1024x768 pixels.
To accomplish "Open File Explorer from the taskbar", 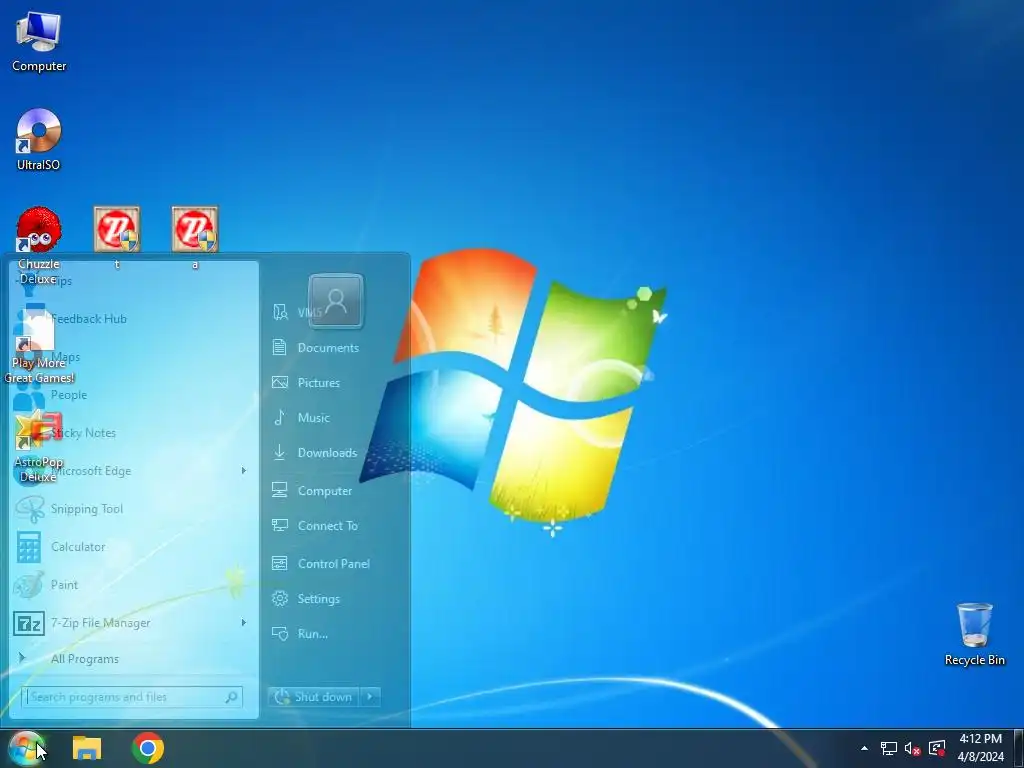I will coord(87,748).
